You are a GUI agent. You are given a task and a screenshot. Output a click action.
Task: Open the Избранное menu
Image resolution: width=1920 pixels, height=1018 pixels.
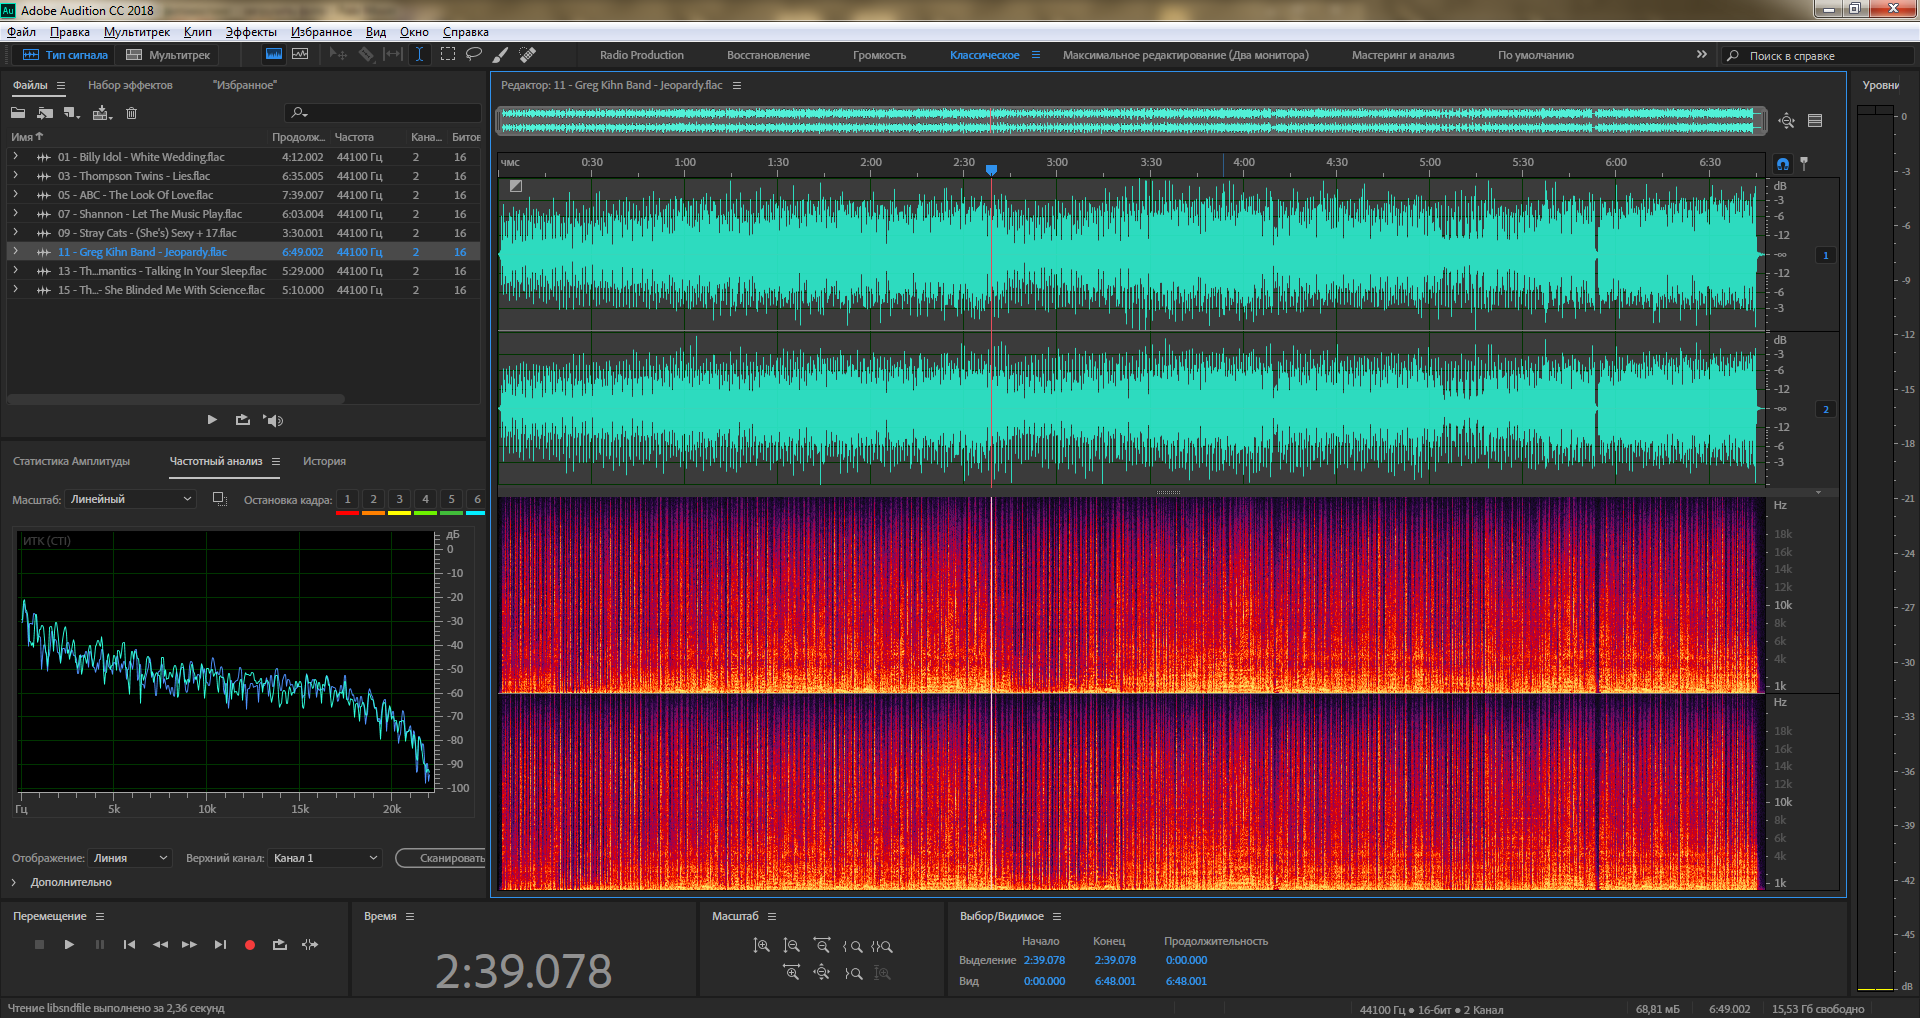pyautogui.click(x=321, y=32)
